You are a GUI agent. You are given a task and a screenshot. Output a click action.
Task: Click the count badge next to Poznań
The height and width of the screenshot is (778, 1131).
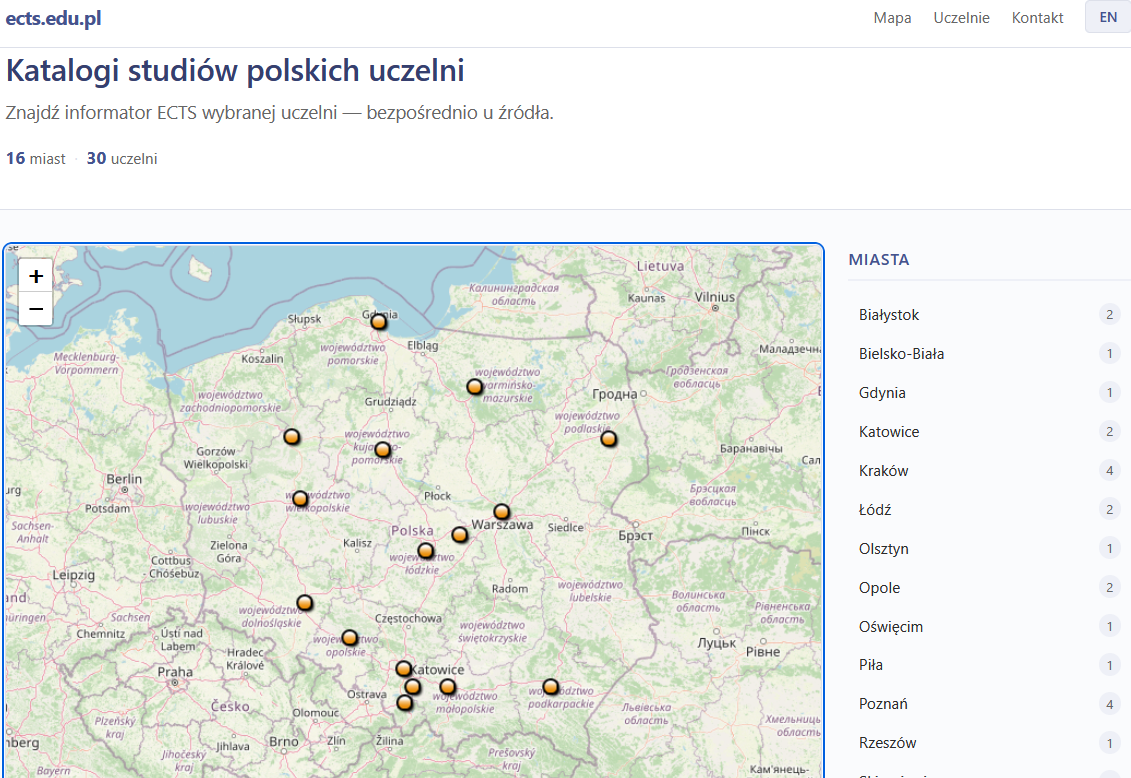(x=1109, y=703)
